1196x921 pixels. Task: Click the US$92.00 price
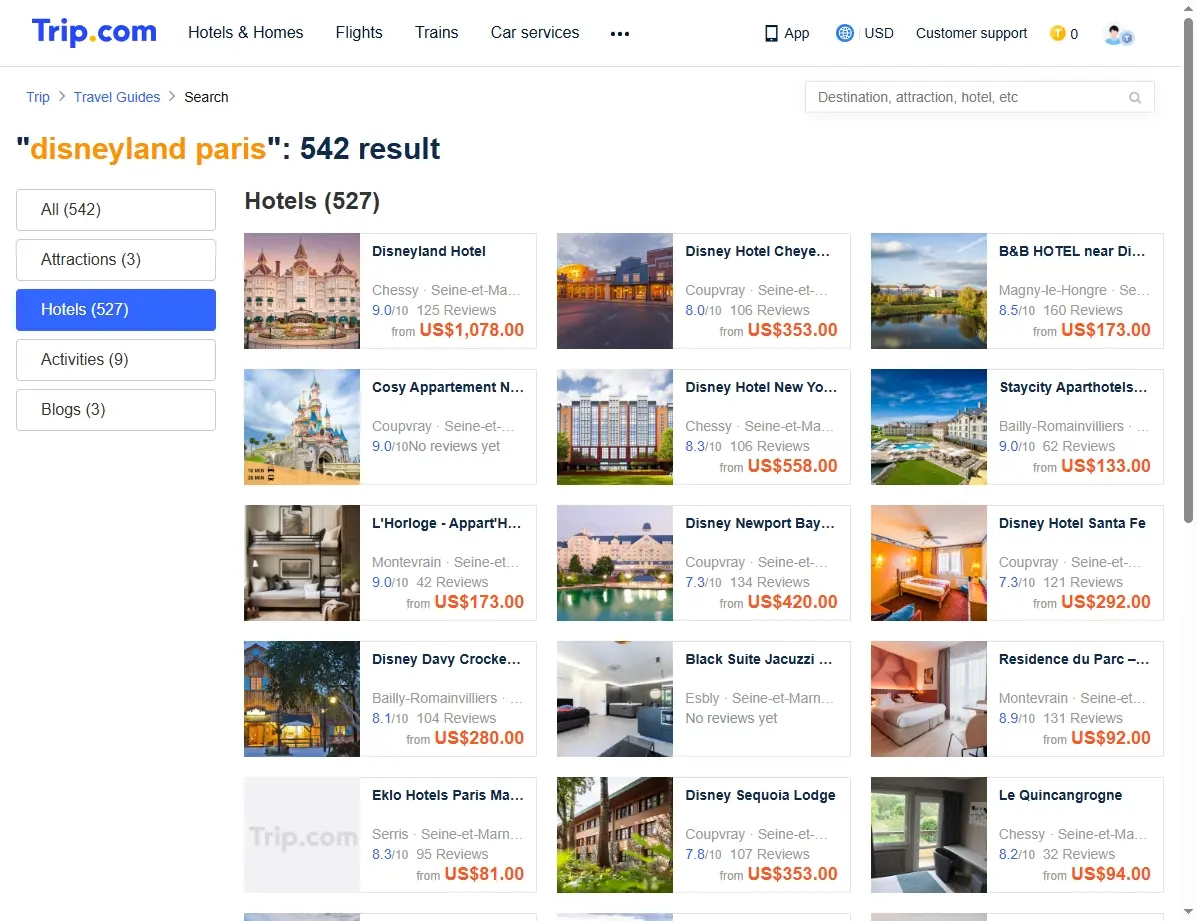pos(1111,738)
